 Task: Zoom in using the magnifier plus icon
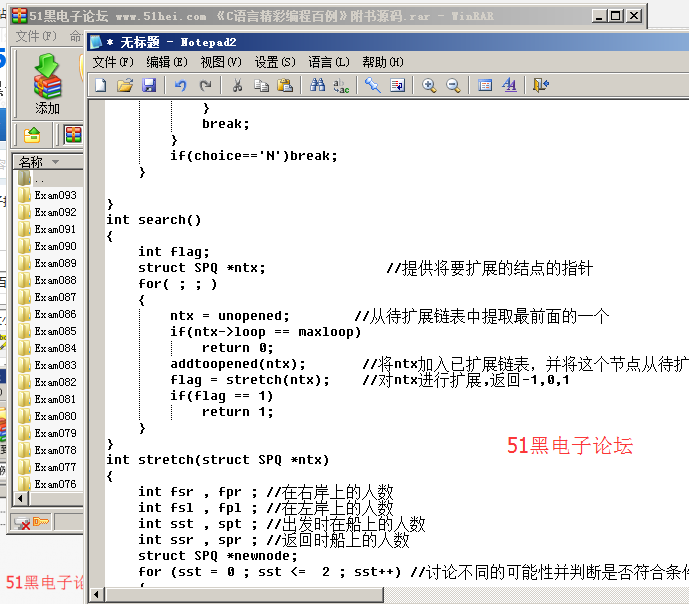click(x=429, y=86)
